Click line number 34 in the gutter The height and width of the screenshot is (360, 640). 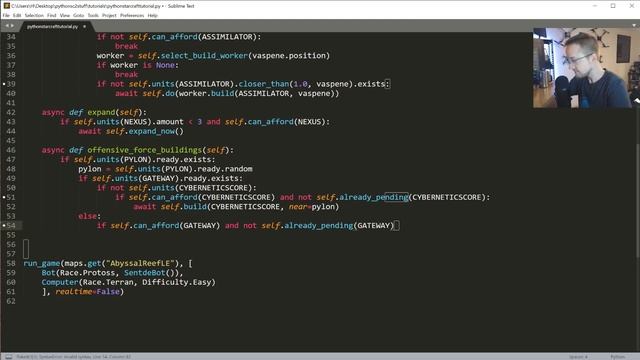pos(11,37)
